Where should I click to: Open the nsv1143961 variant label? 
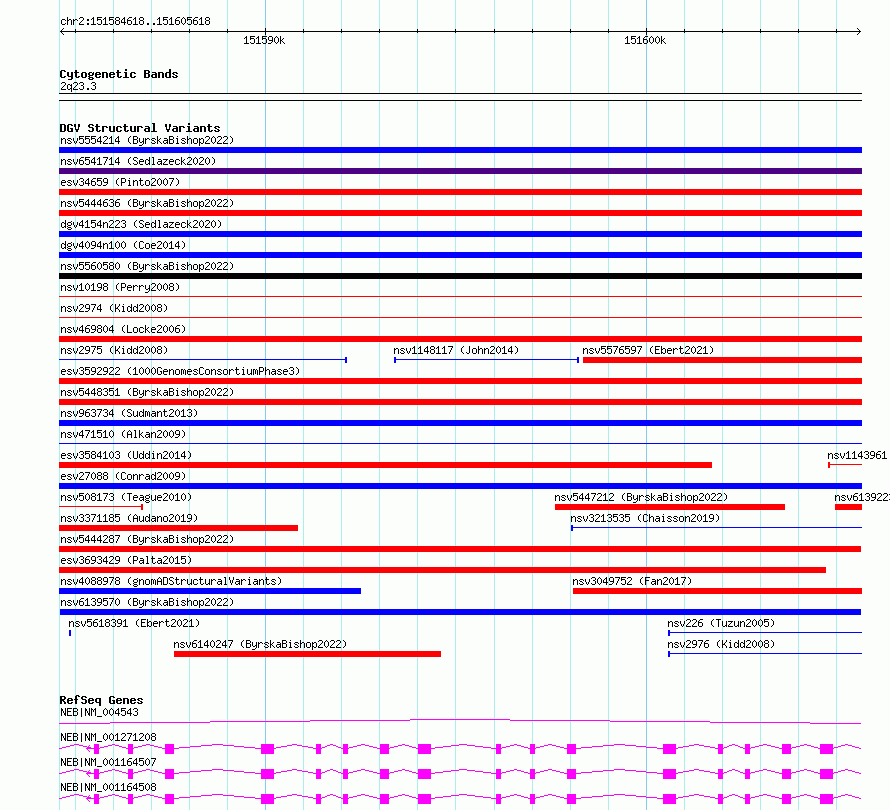tap(857, 455)
